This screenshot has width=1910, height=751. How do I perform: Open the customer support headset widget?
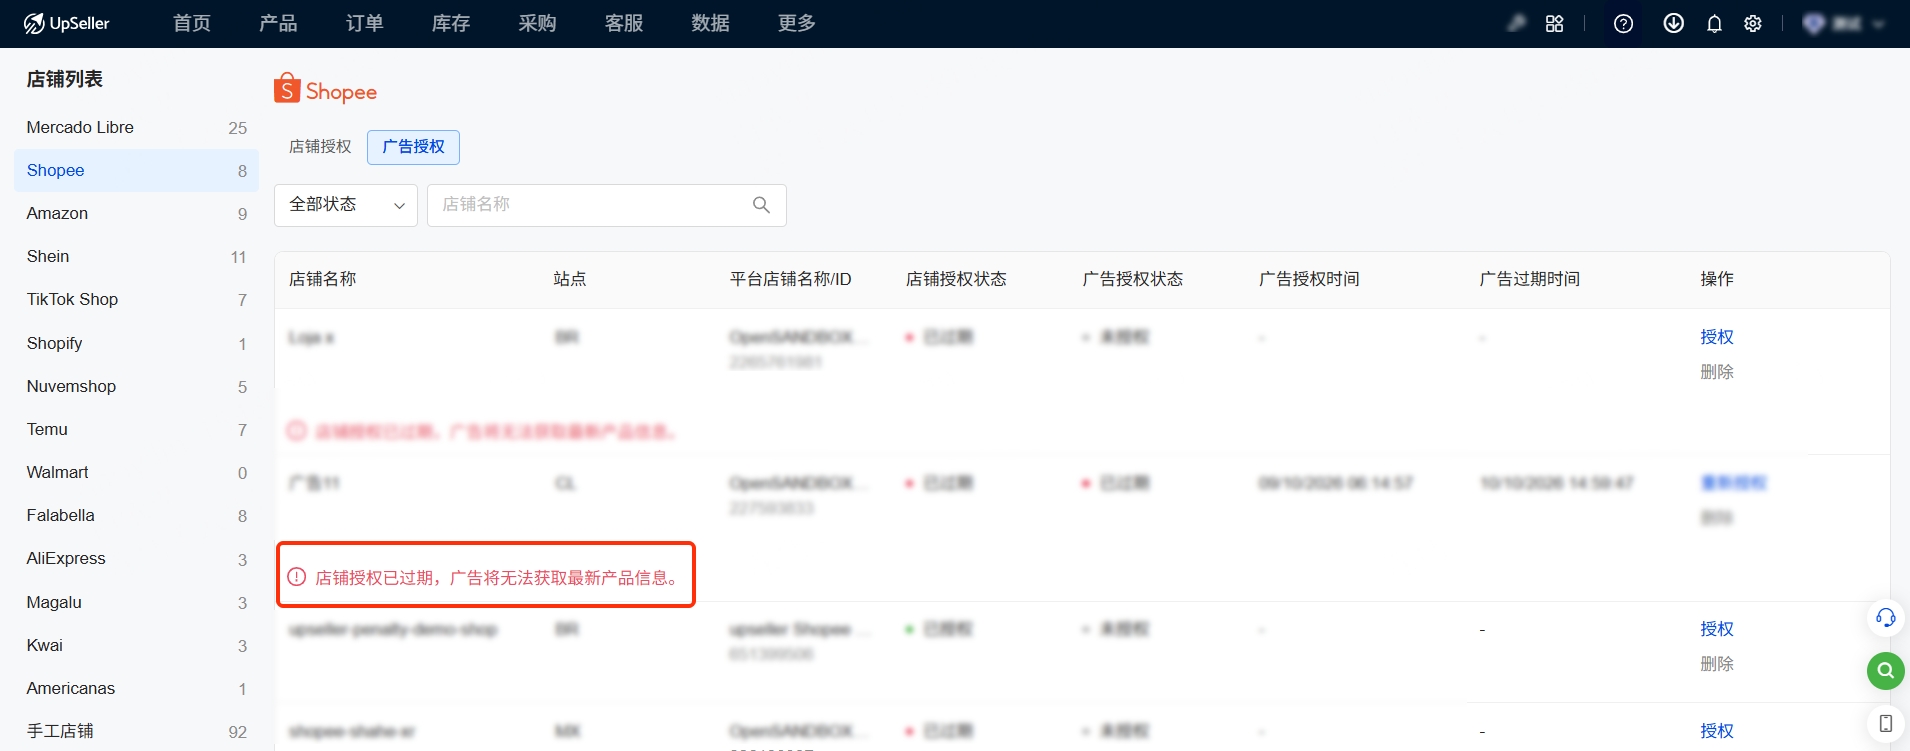point(1885,618)
